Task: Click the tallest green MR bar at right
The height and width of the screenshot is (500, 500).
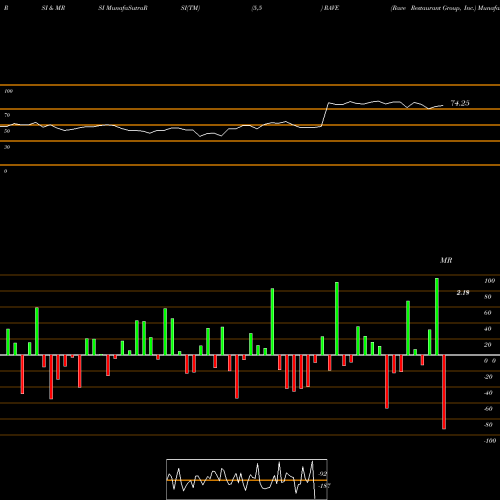Action: pos(437,316)
